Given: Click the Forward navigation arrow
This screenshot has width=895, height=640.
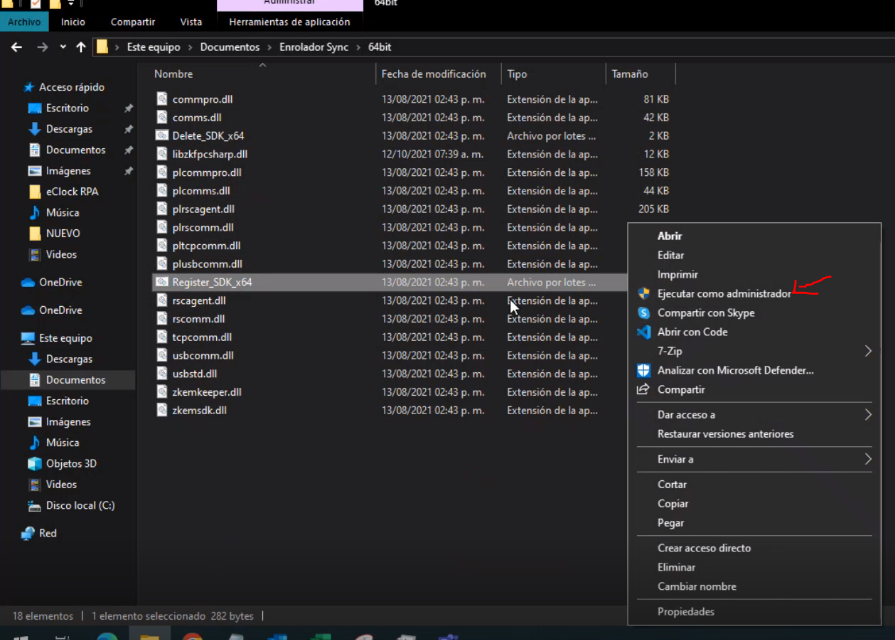Looking at the screenshot, I should 42,47.
